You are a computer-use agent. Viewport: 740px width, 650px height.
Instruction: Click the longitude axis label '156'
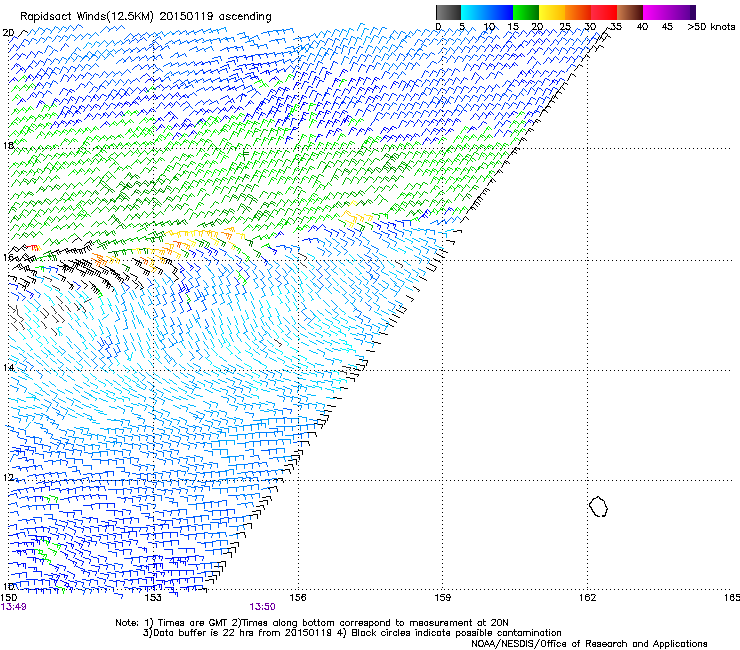coord(298,598)
